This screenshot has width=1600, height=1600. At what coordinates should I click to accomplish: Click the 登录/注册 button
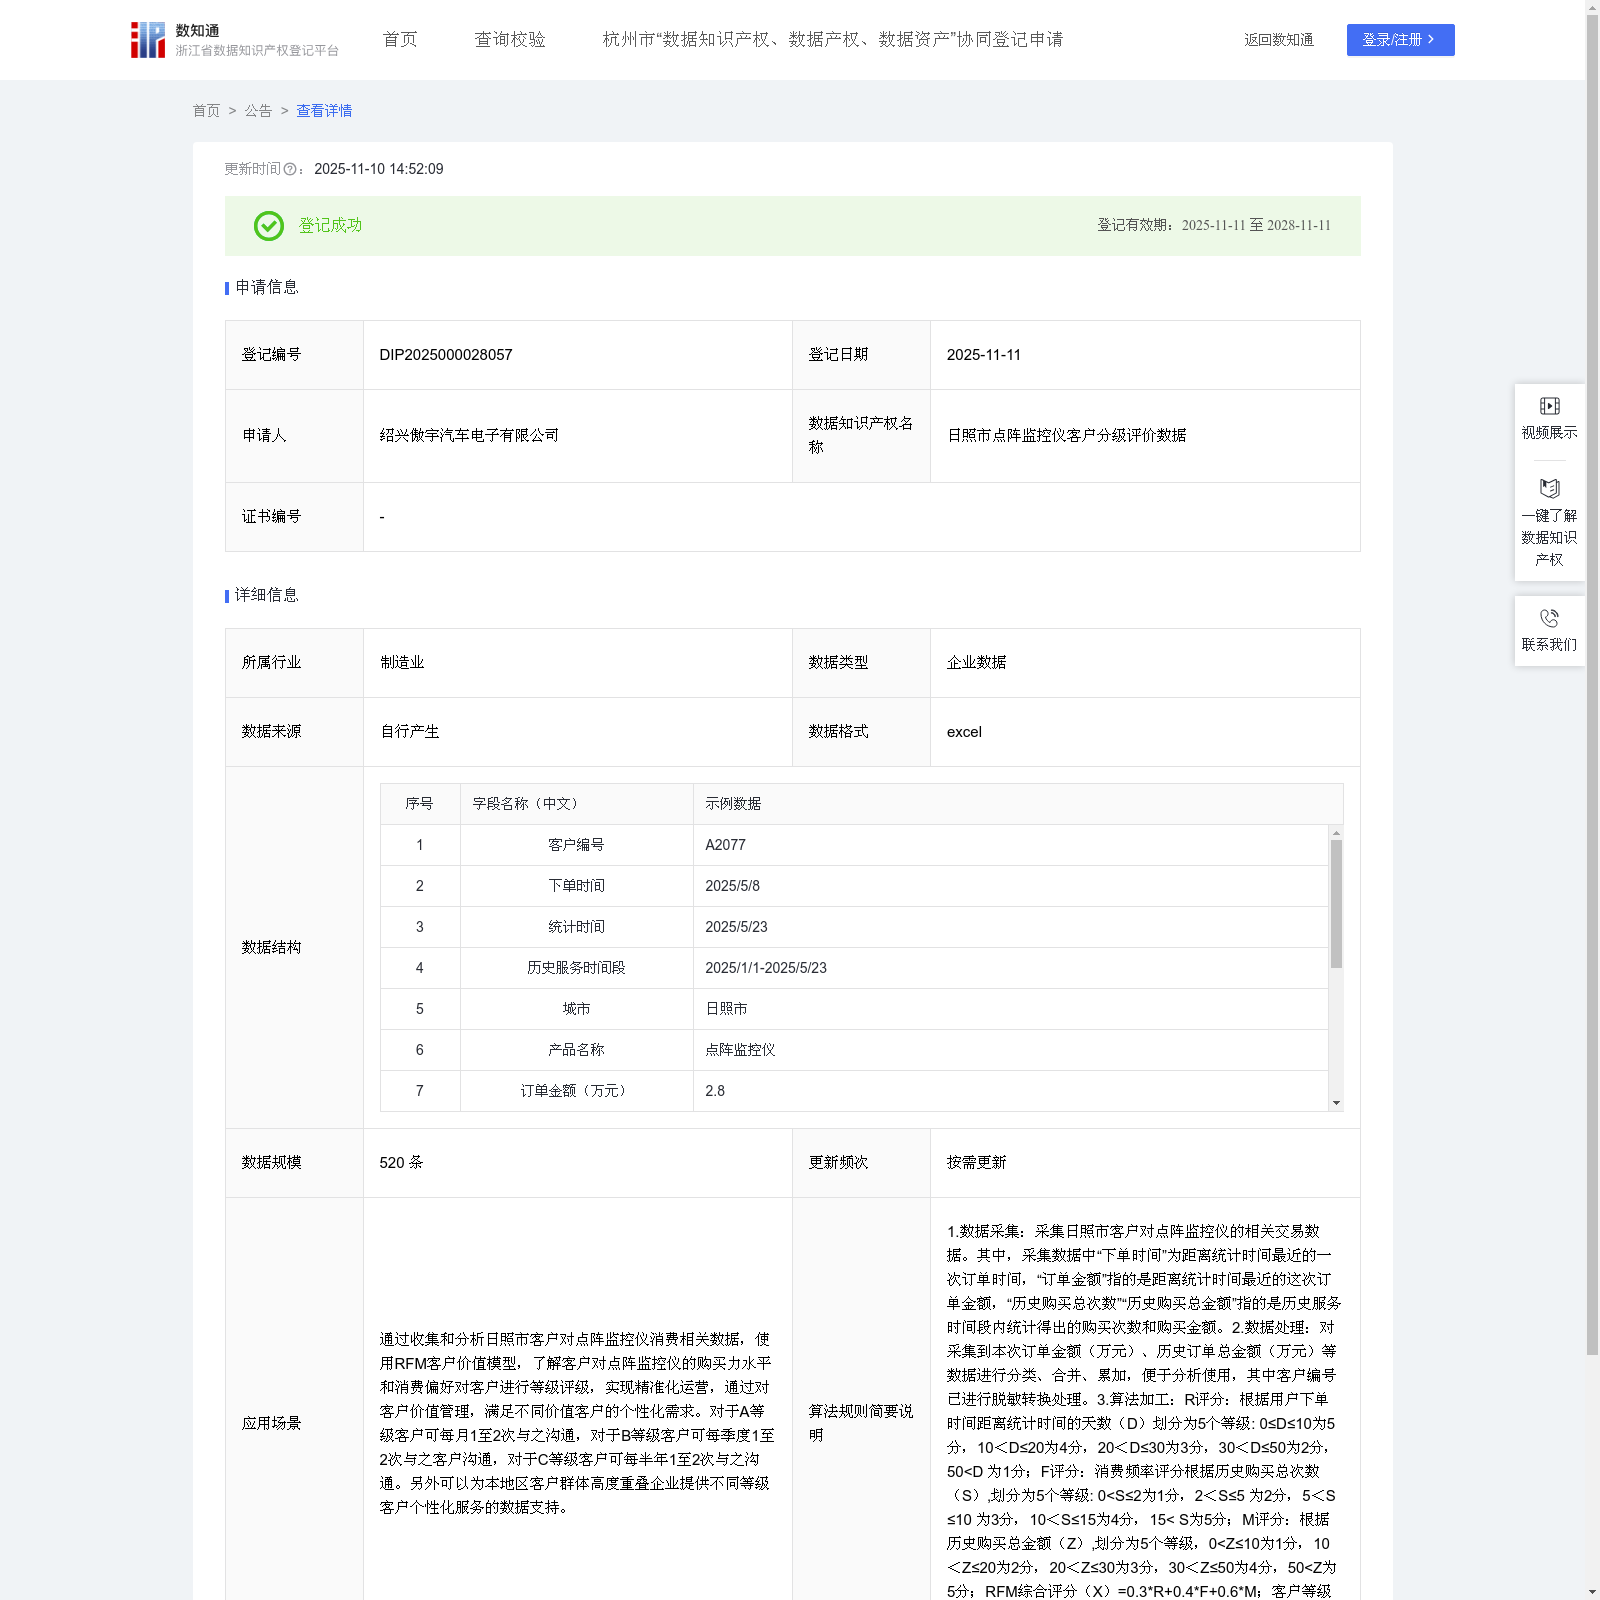[x=1400, y=40]
